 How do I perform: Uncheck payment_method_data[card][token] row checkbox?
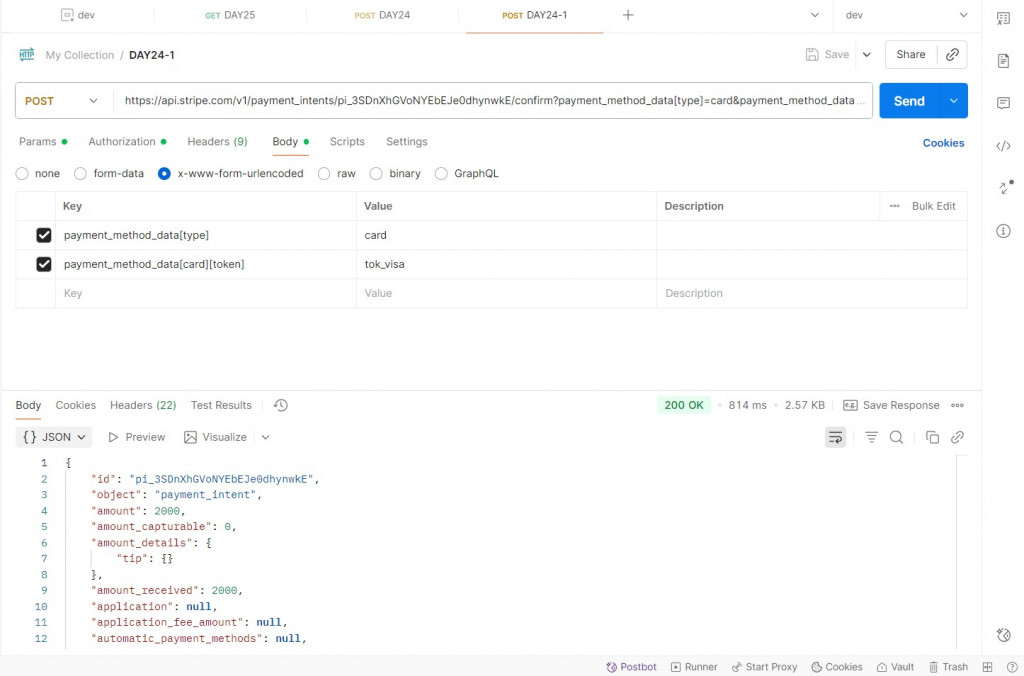tap(44, 264)
